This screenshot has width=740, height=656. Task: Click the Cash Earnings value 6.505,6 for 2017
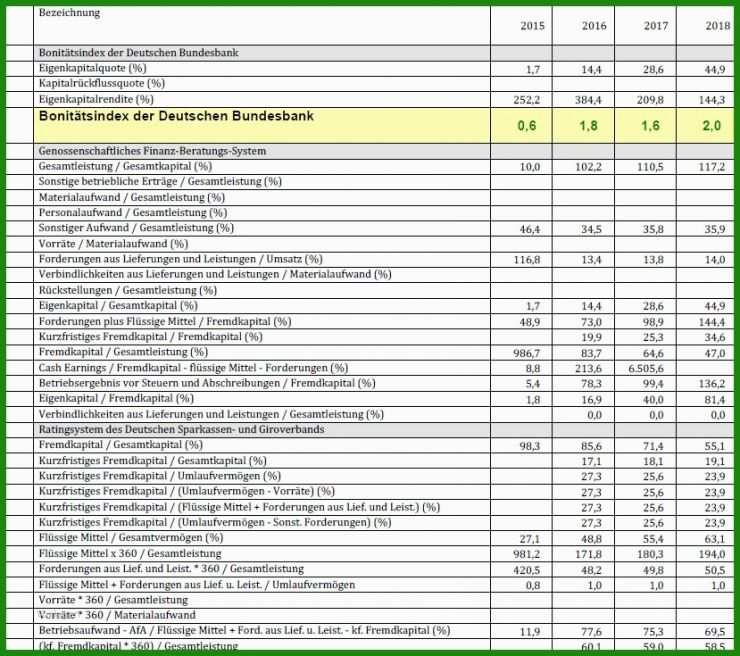(646, 369)
